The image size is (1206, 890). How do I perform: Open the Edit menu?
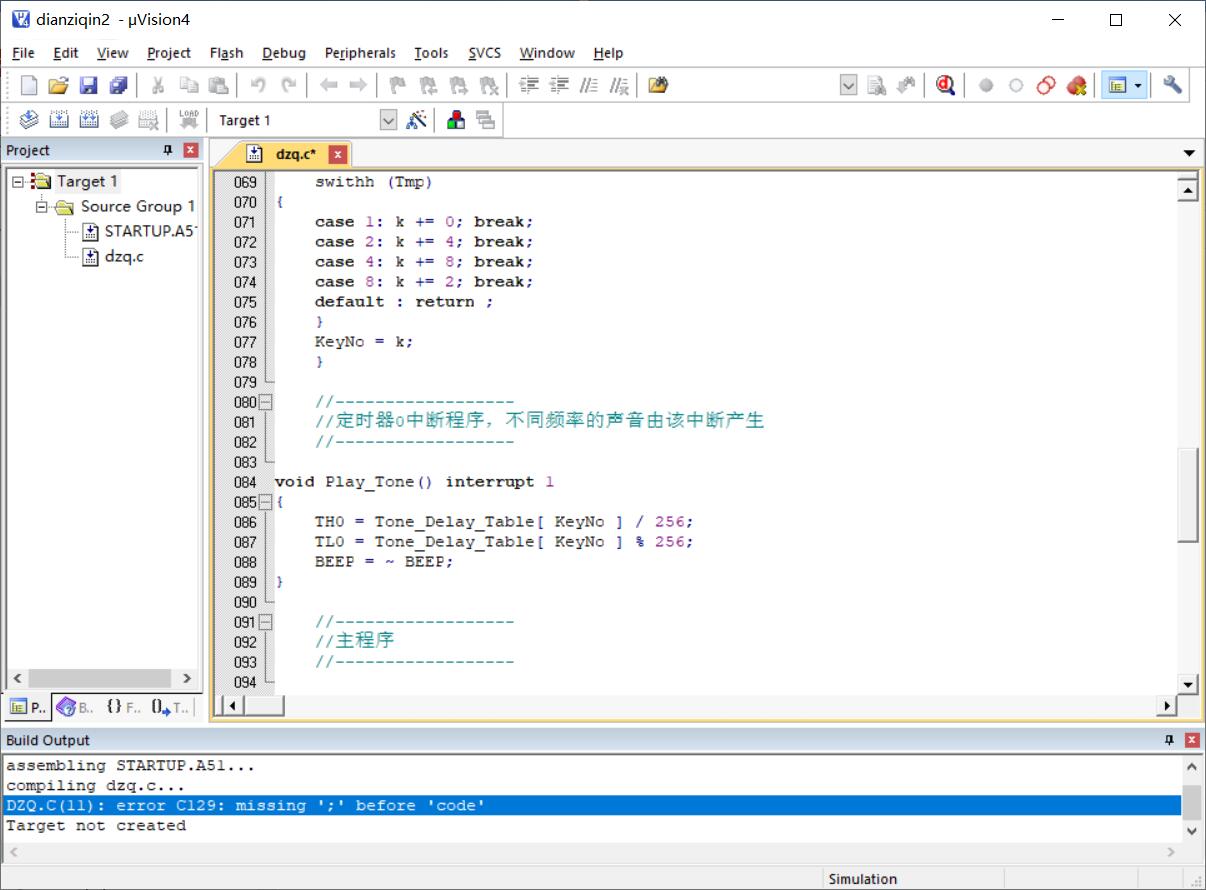[66, 53]
